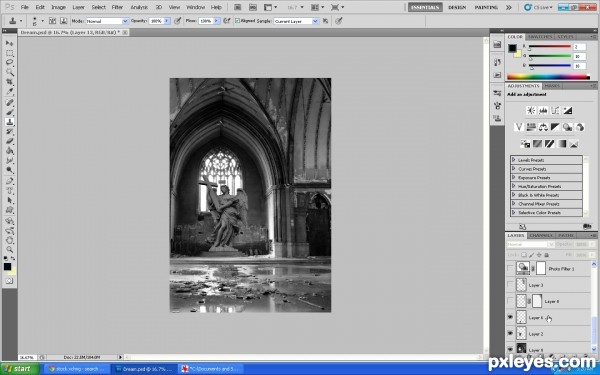The width and height of the screenshot is (600, 375).
Task: Click the Layer 2 thumbnail
Action: pyautogui.click(x=521, y=334)
